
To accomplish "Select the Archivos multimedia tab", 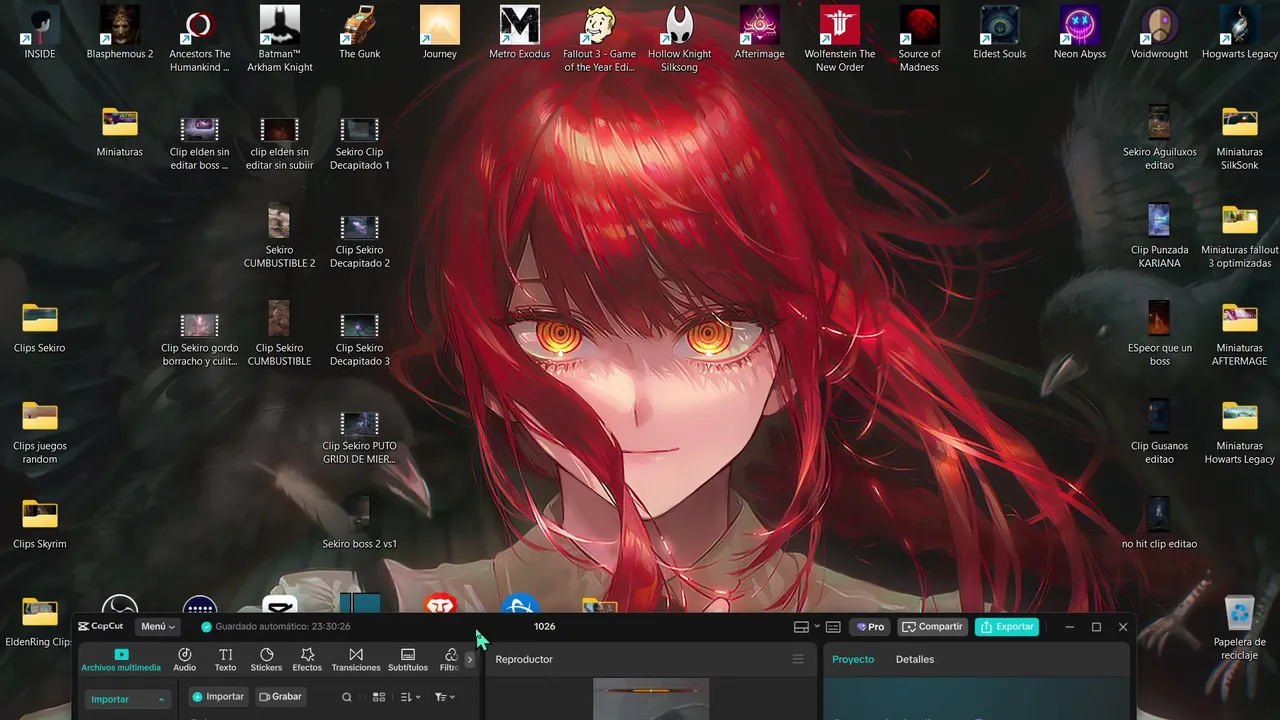I will point(121,659).
